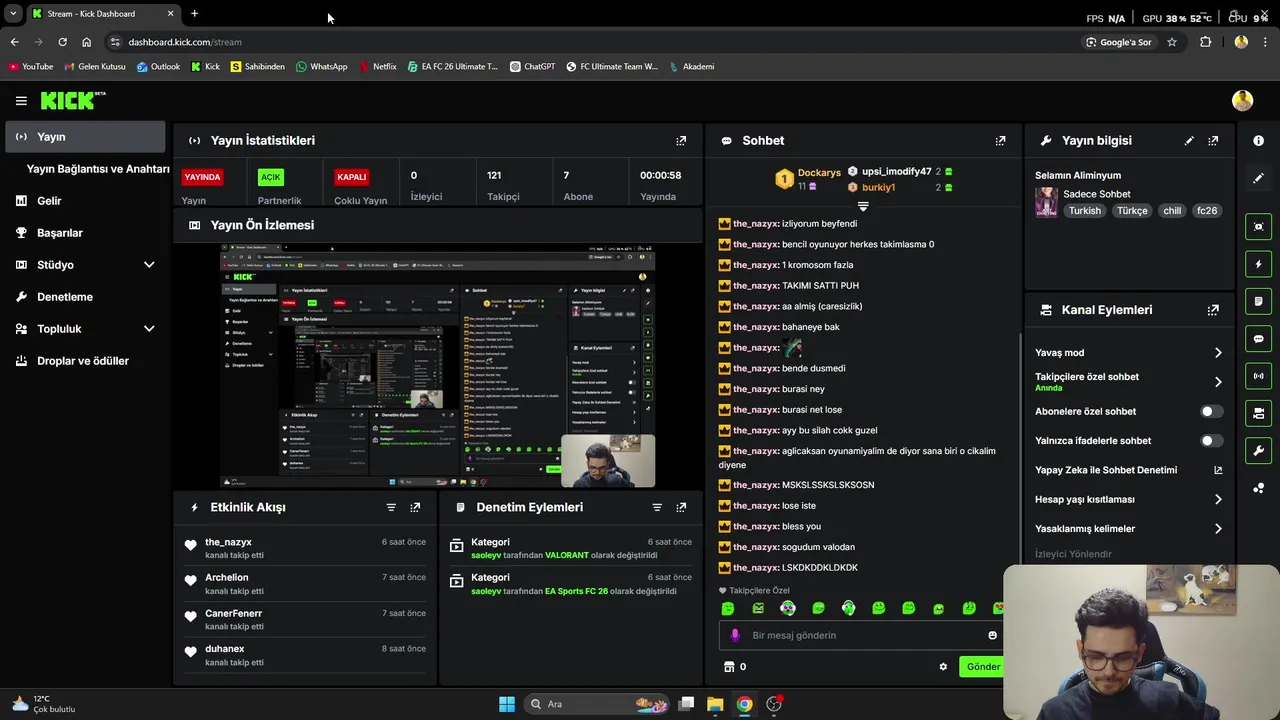Viewport: 1280px width, 720px height.
Task: Toggle the chat bubble icon in right sidebar
Action: click(1258, 339)
